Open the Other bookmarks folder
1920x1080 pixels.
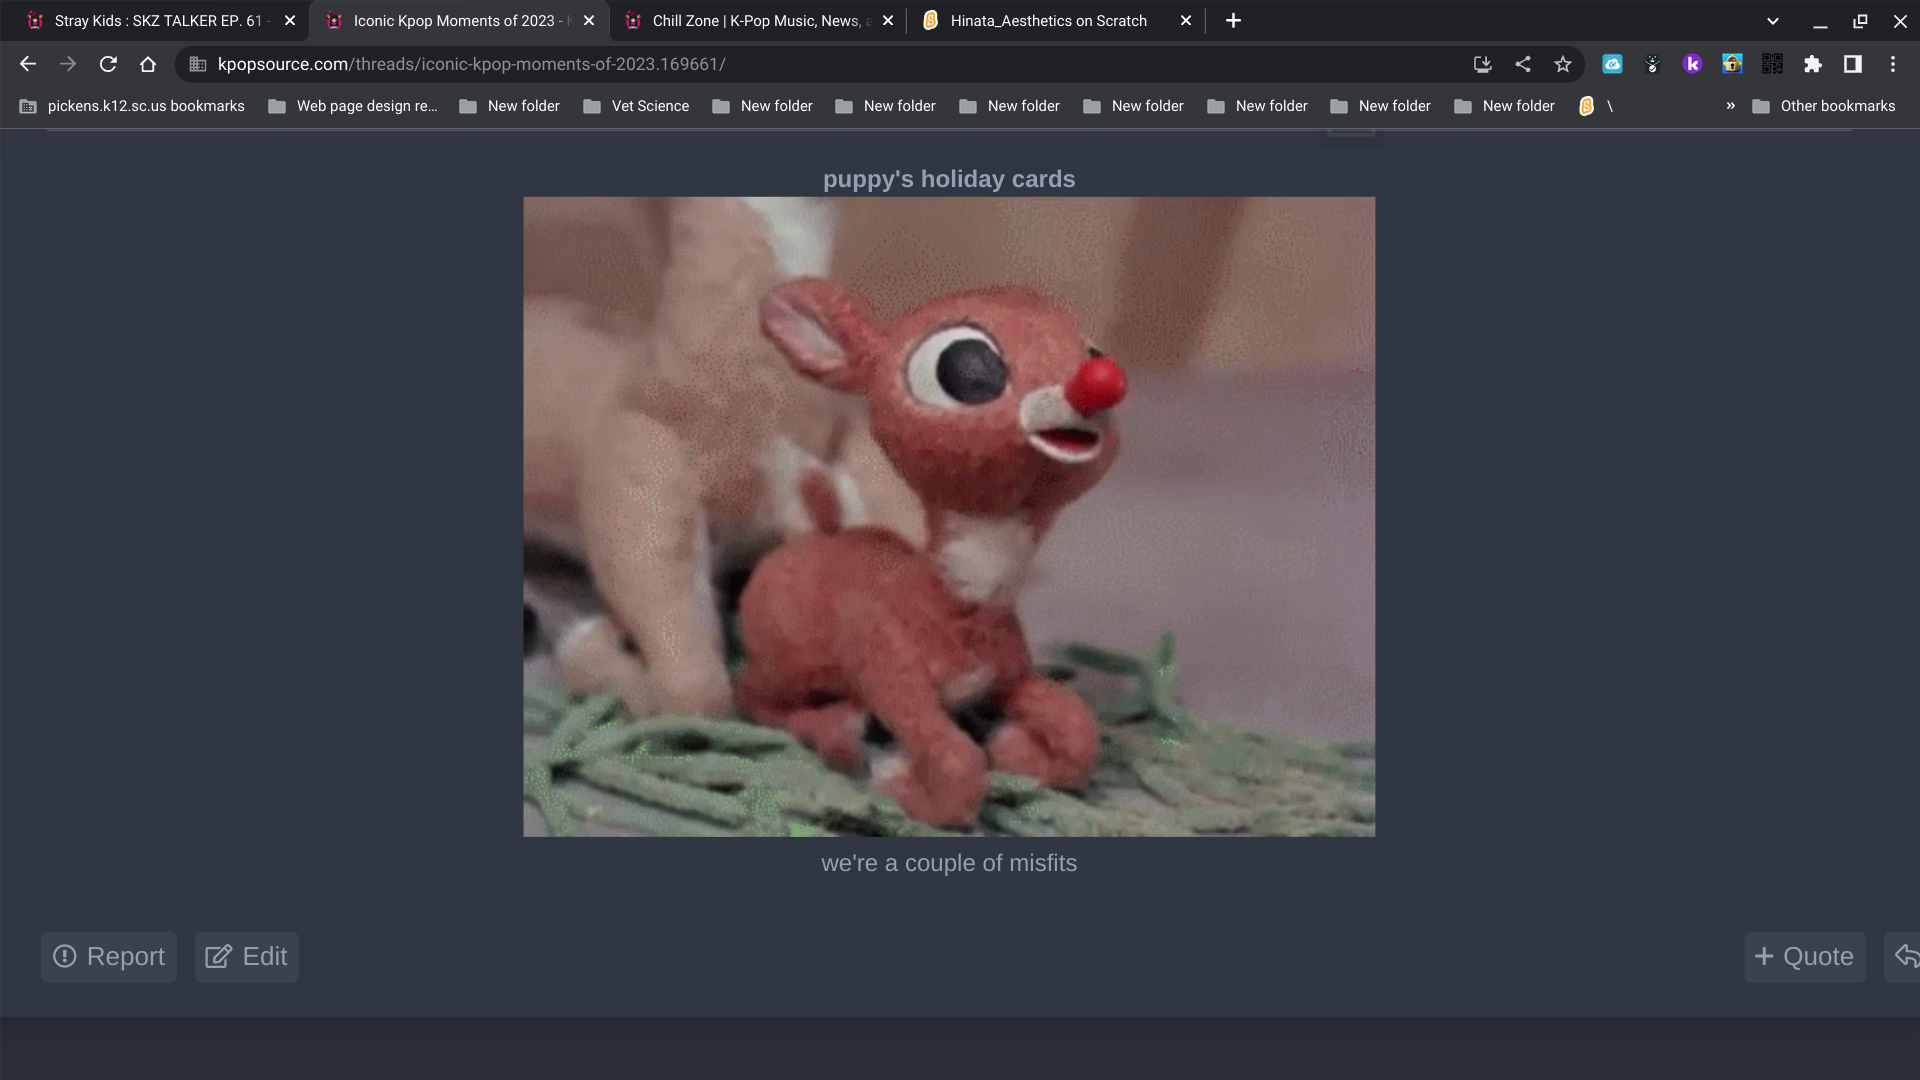point(1824,106)
